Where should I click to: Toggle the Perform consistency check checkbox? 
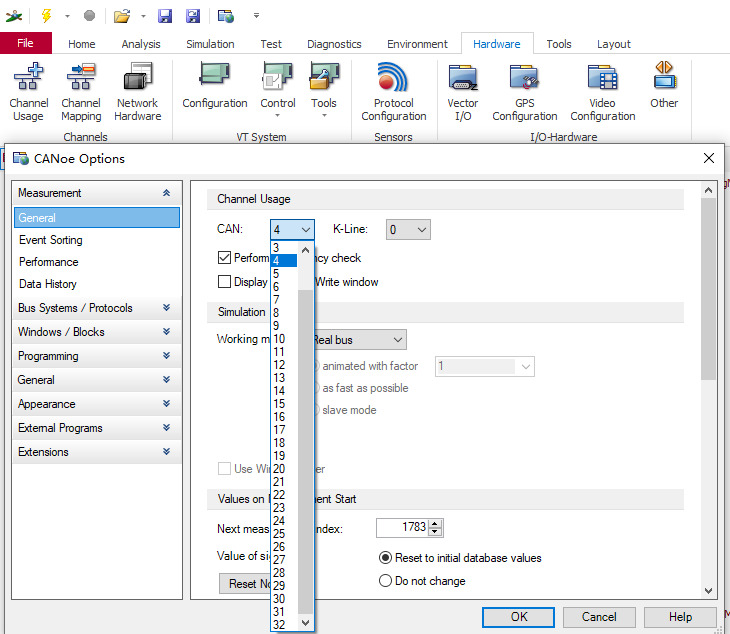224,257
